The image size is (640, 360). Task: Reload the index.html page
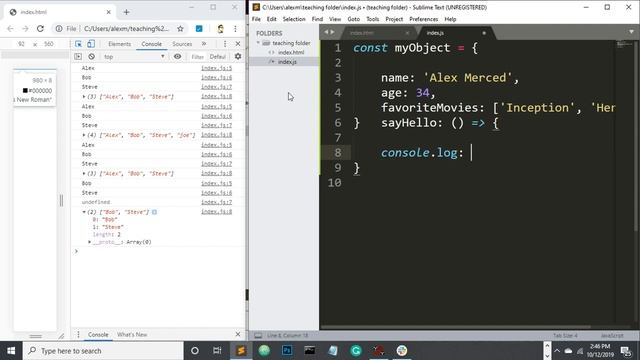(40, 29)
